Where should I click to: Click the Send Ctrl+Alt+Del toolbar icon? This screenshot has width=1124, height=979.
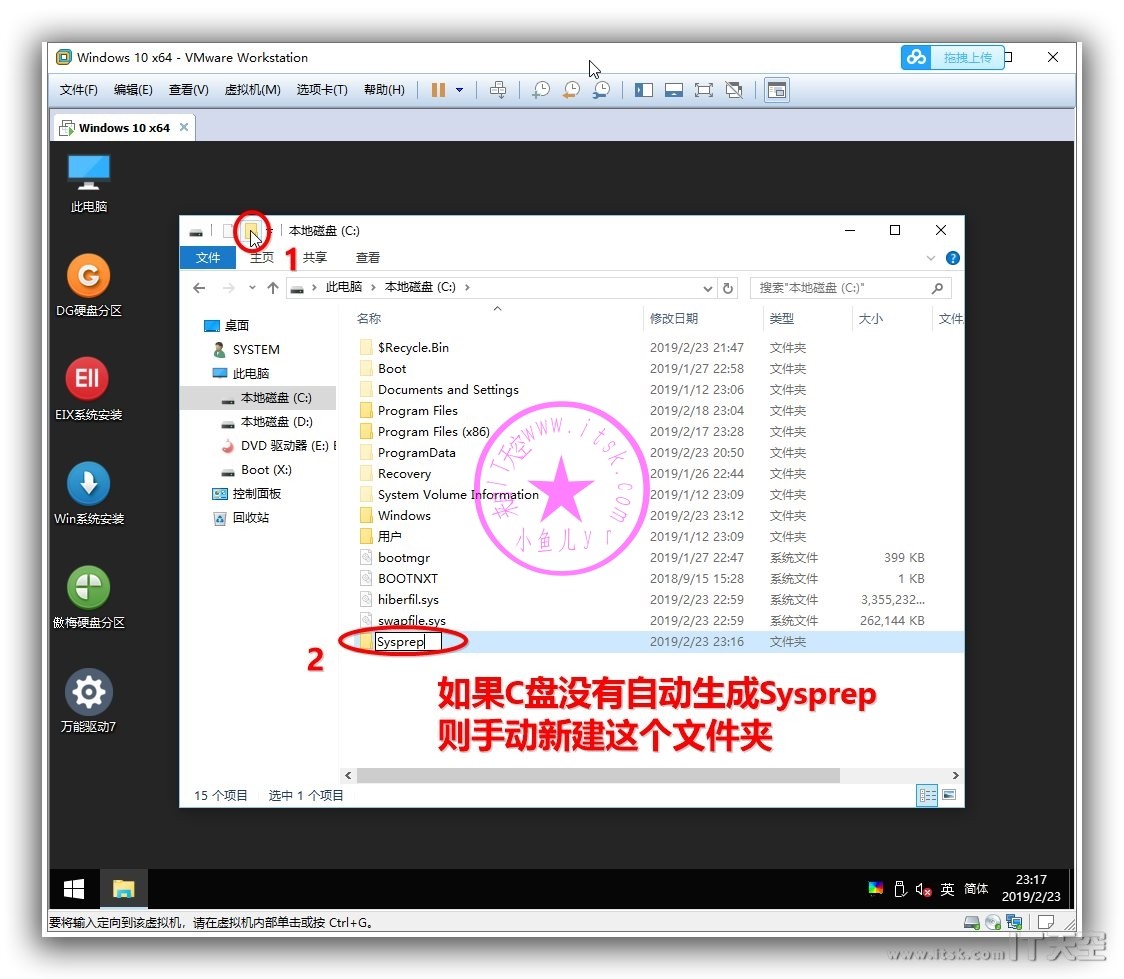click(x=497, y=90)
